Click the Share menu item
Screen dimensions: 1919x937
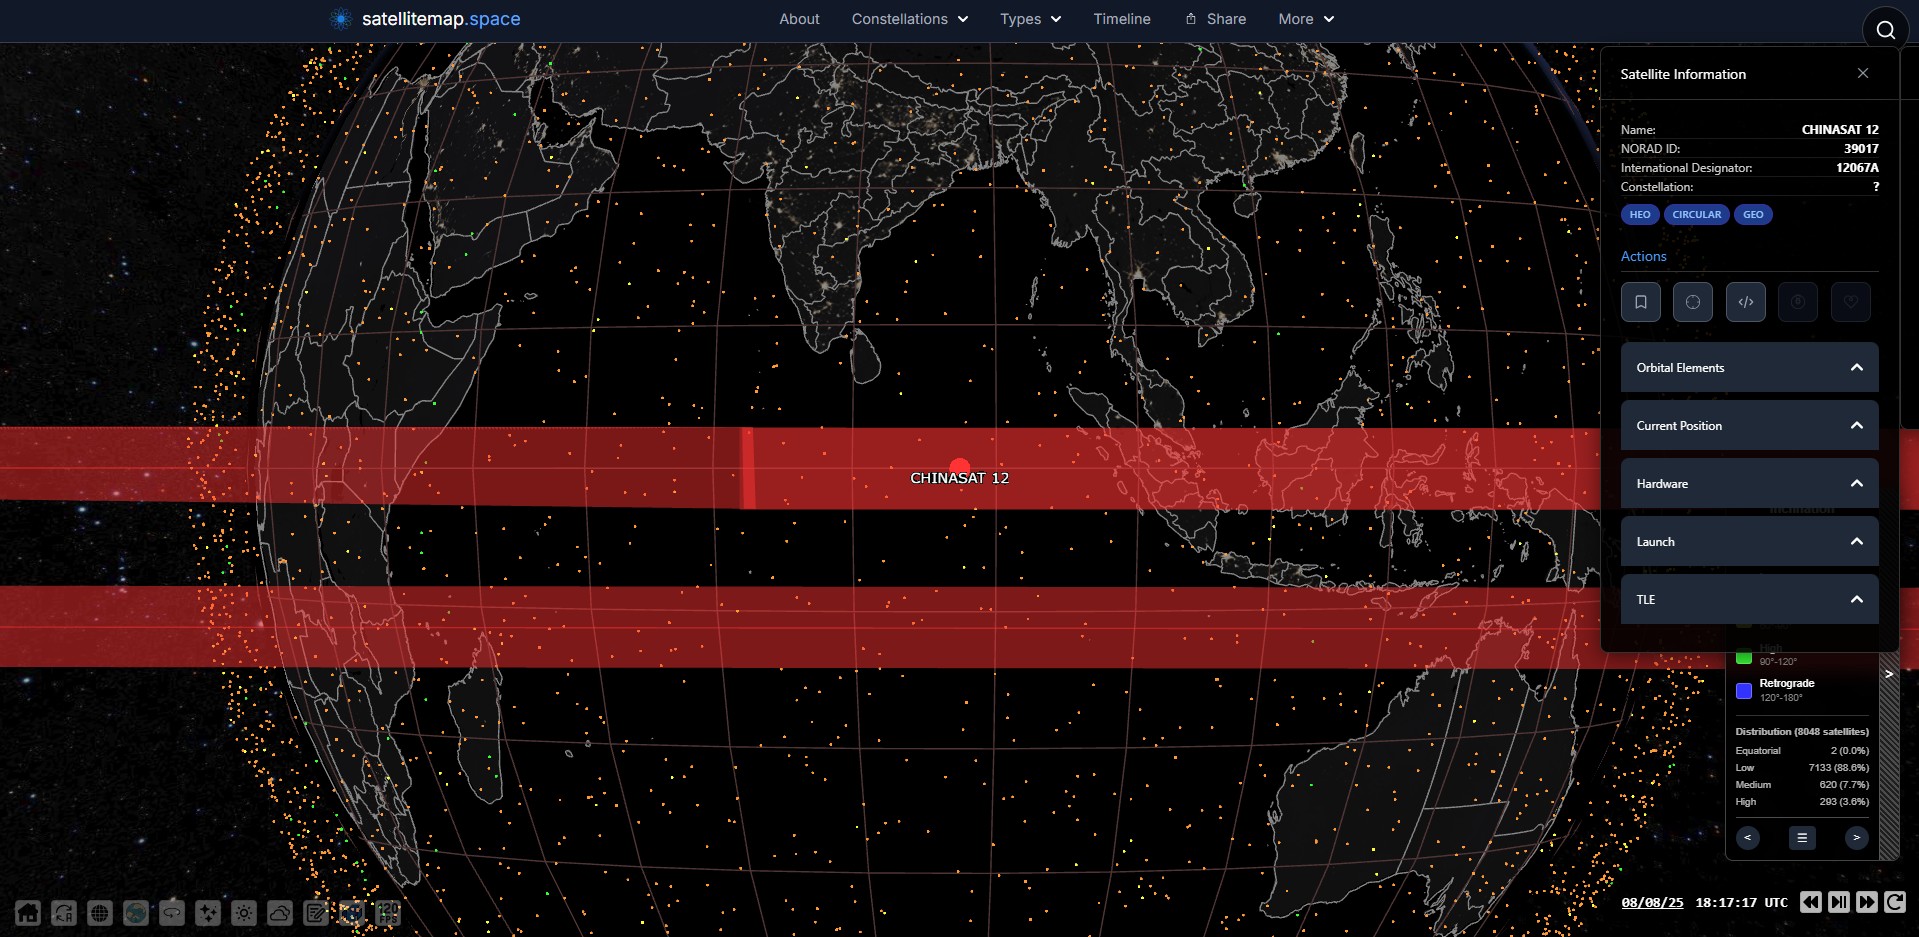tap(1215, 19)
